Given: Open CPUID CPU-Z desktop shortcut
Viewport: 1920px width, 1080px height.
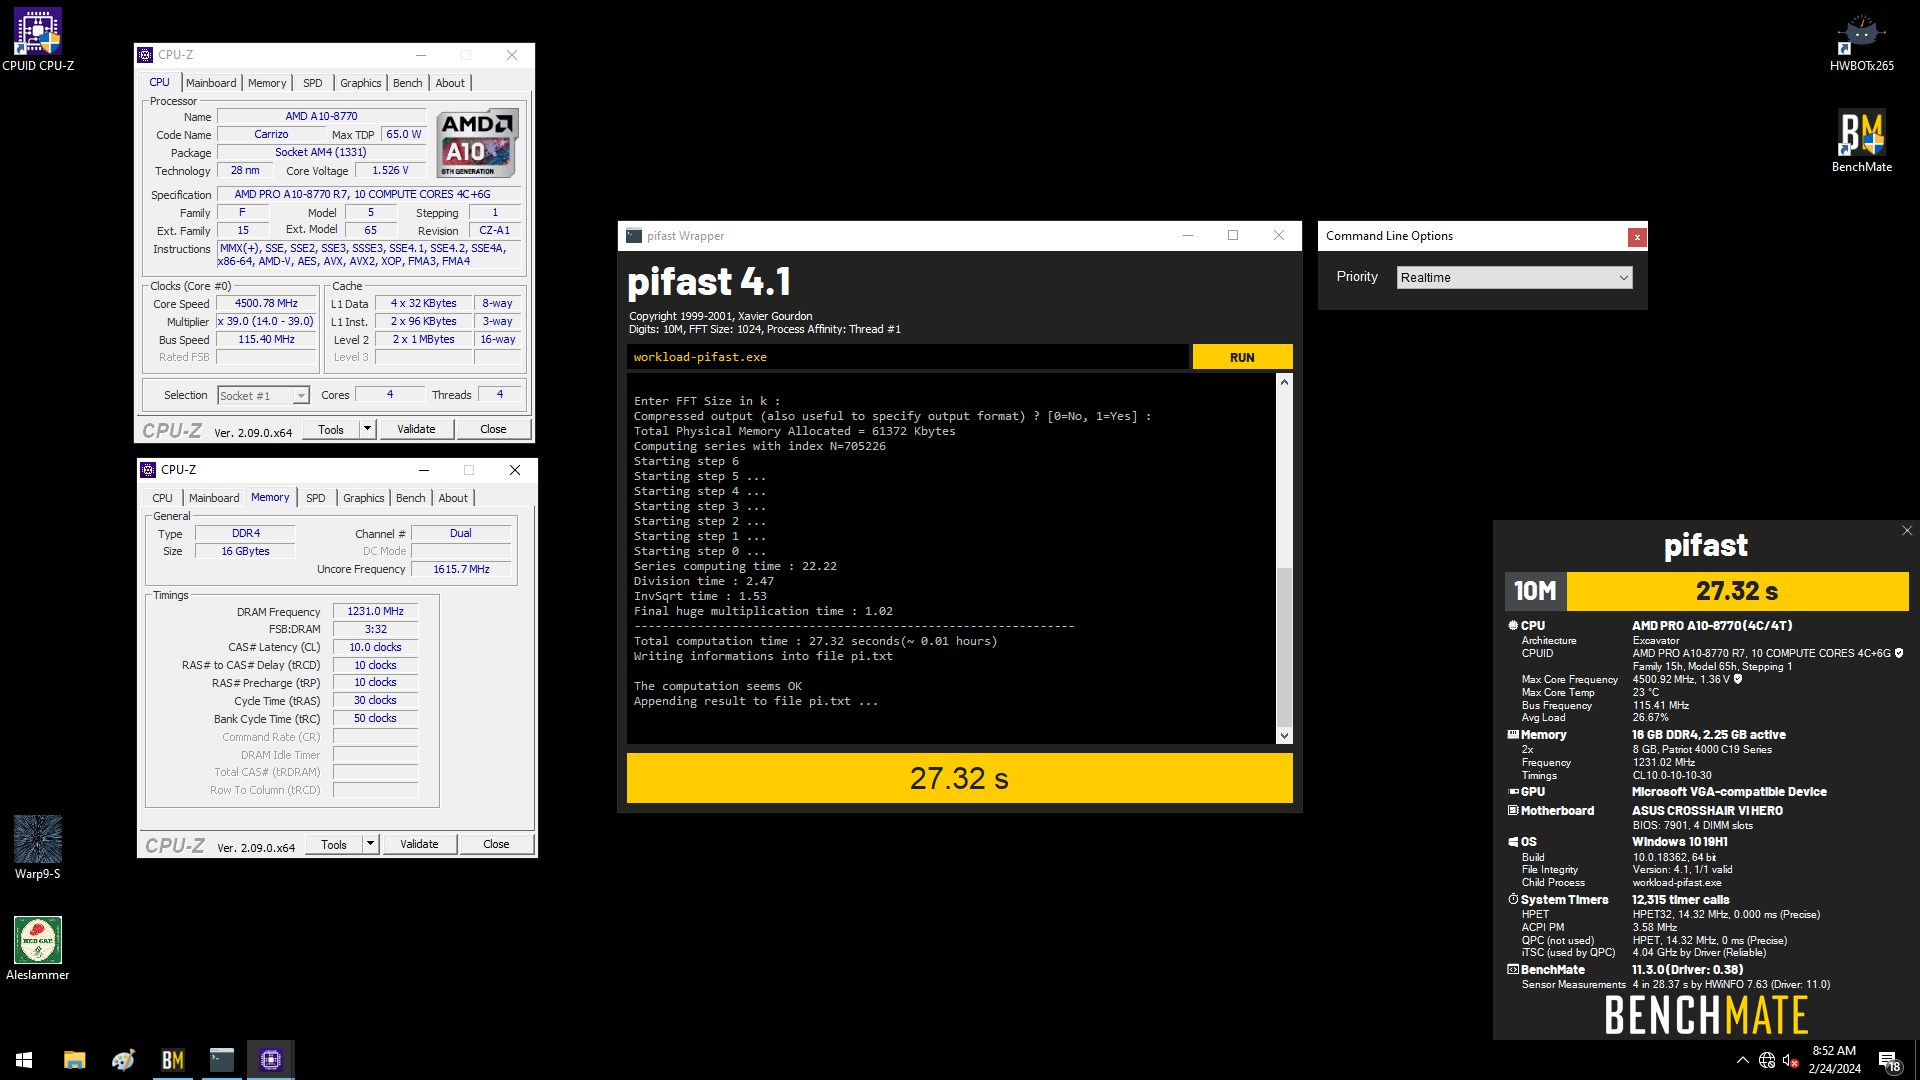Looking at the screenshot, I should [x=38, y=40].
